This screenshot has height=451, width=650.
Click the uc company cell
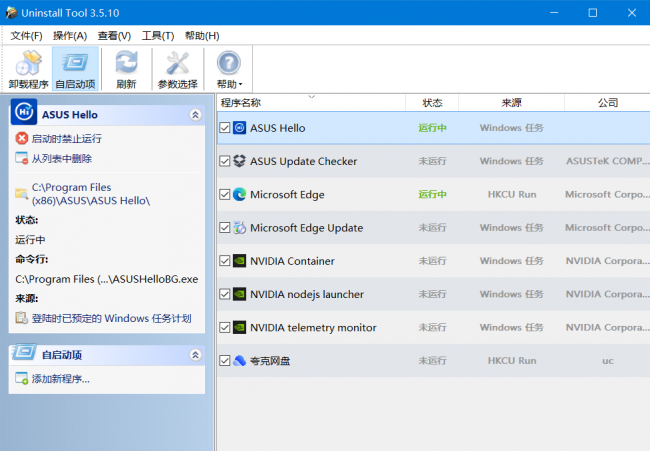[608, 361]
